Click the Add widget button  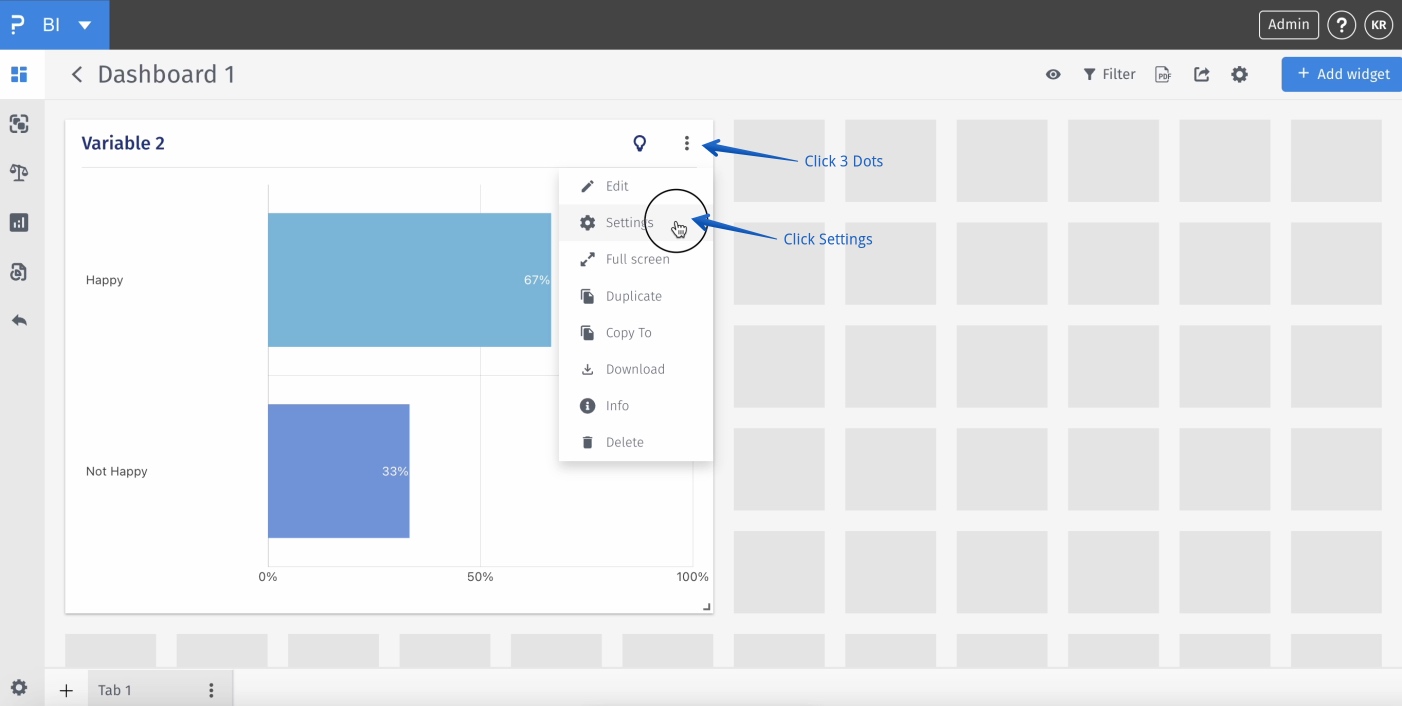point(1342,74)
